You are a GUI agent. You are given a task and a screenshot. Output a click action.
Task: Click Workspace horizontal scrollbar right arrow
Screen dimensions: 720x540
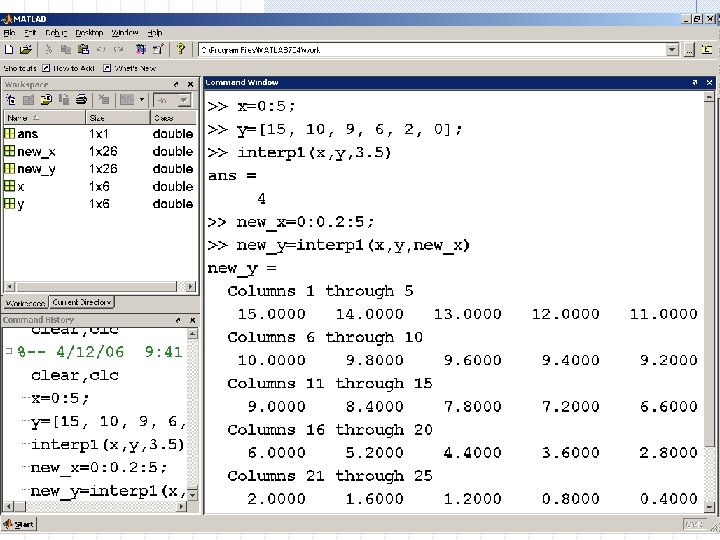click(x=191, y=287)
